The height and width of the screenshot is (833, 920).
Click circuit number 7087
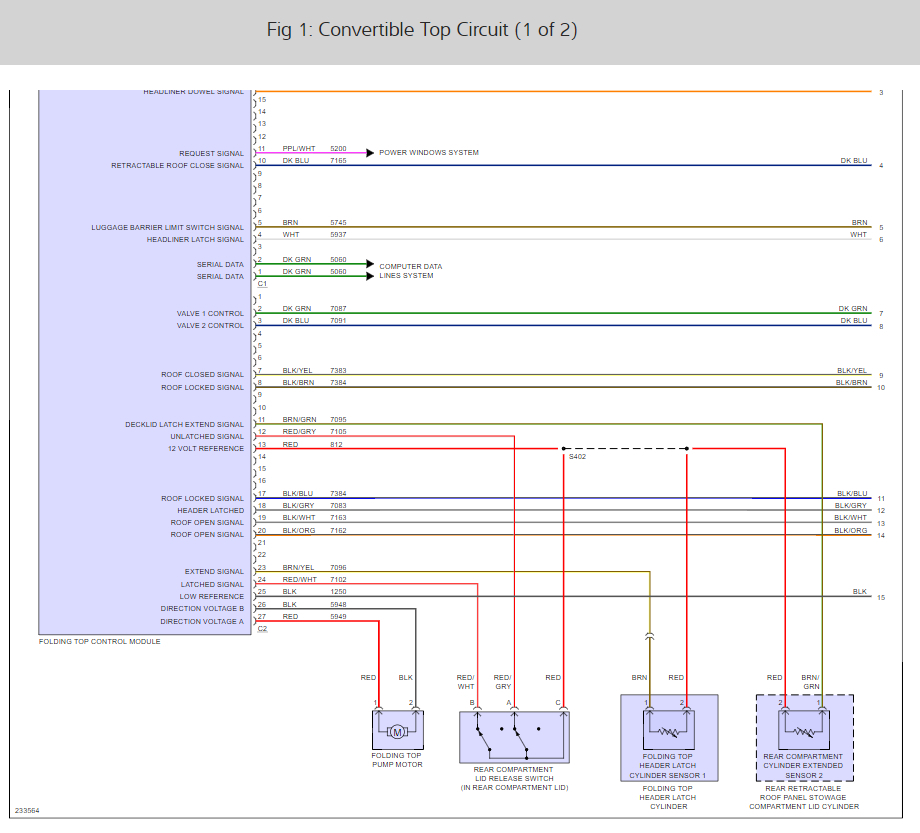(339, 309)
